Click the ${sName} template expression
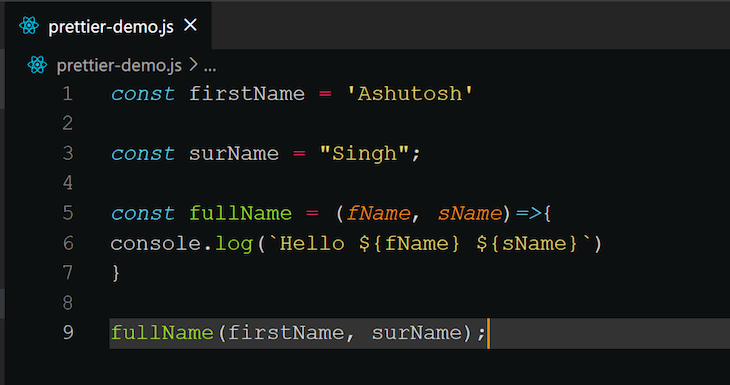 [x=527, y=244]
